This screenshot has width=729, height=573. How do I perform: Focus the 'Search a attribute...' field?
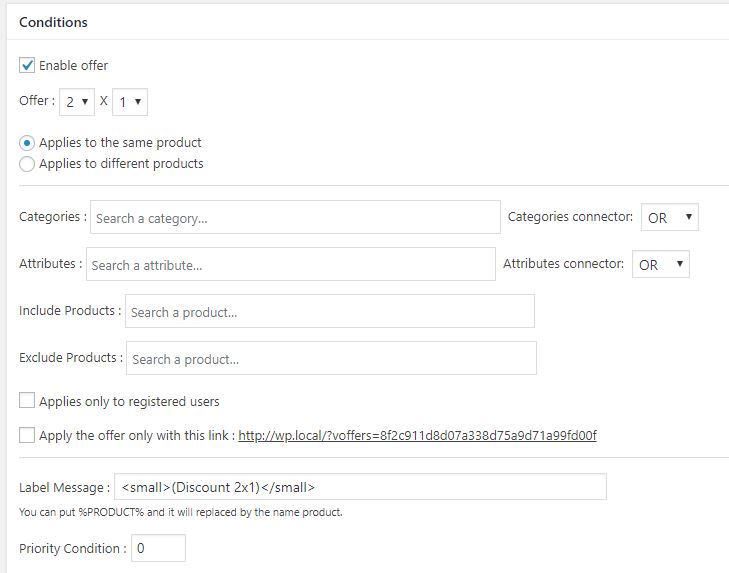(x=290, y=265)
